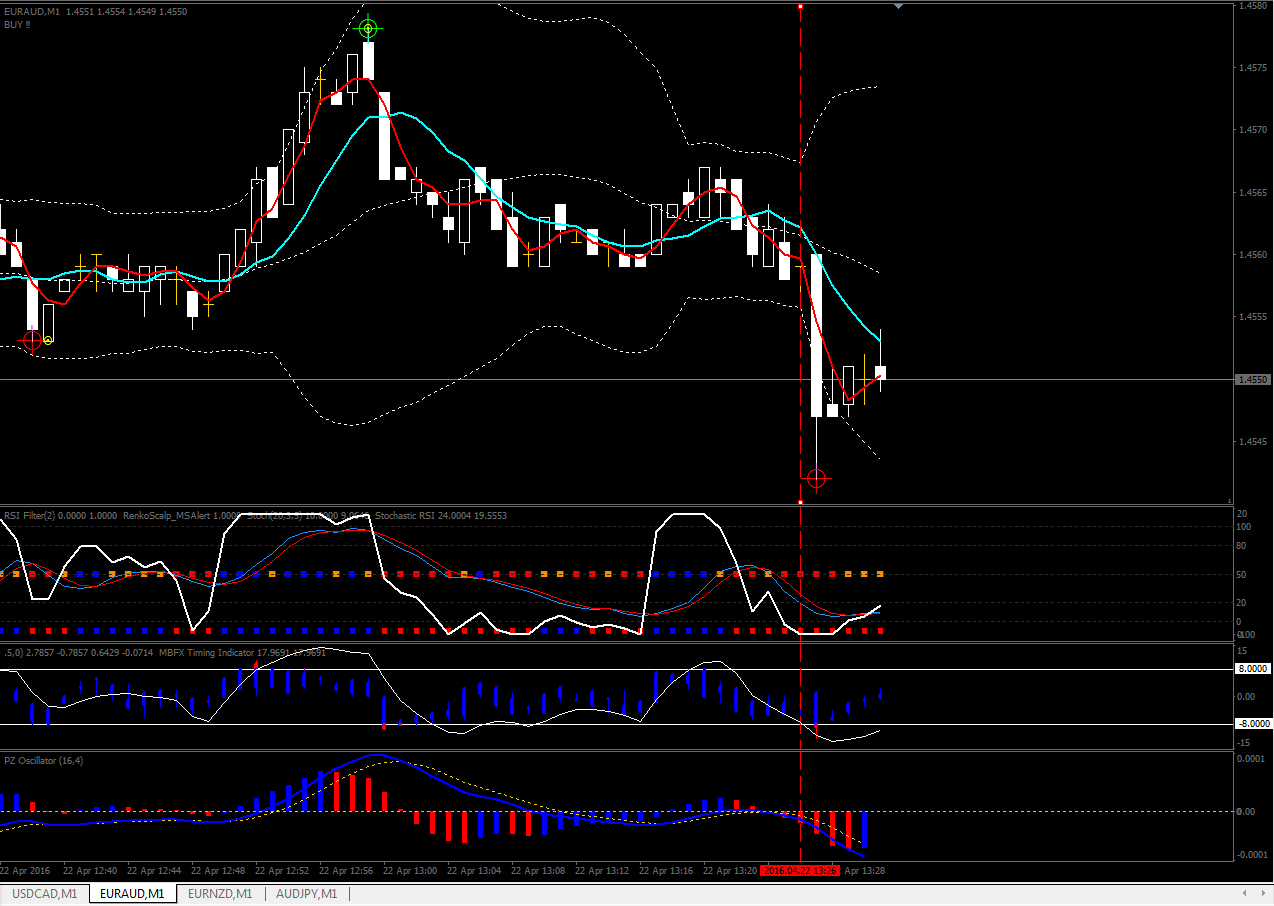Select the active EURAUD,M1 tab
This screenshot has width=1274, height=906.
click(132, 893)
